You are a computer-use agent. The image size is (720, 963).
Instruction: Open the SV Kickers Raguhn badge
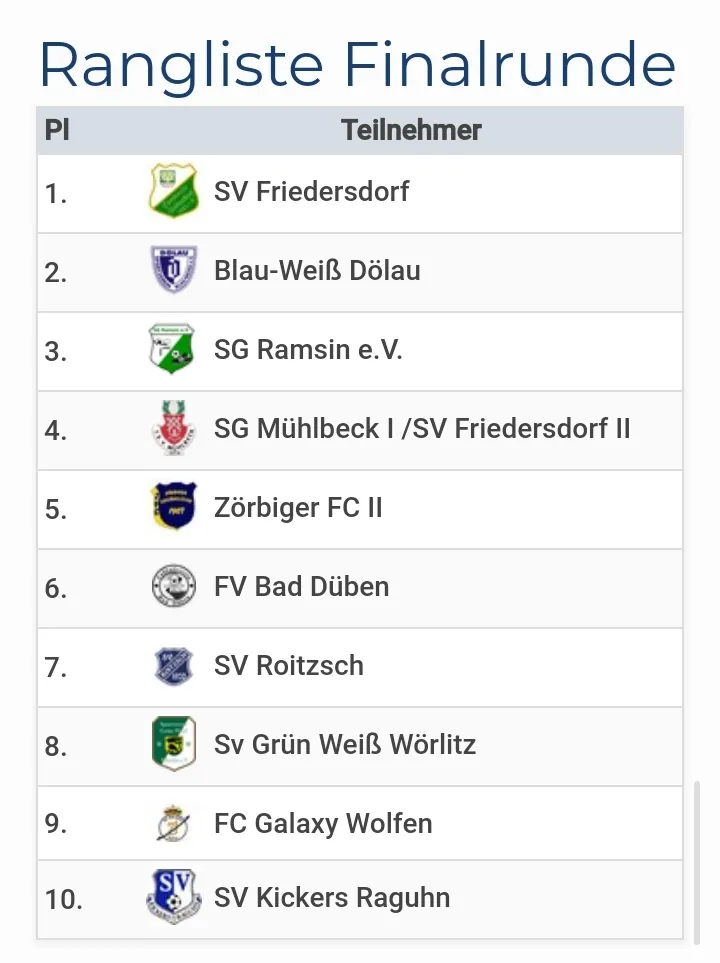coord(174,897)
